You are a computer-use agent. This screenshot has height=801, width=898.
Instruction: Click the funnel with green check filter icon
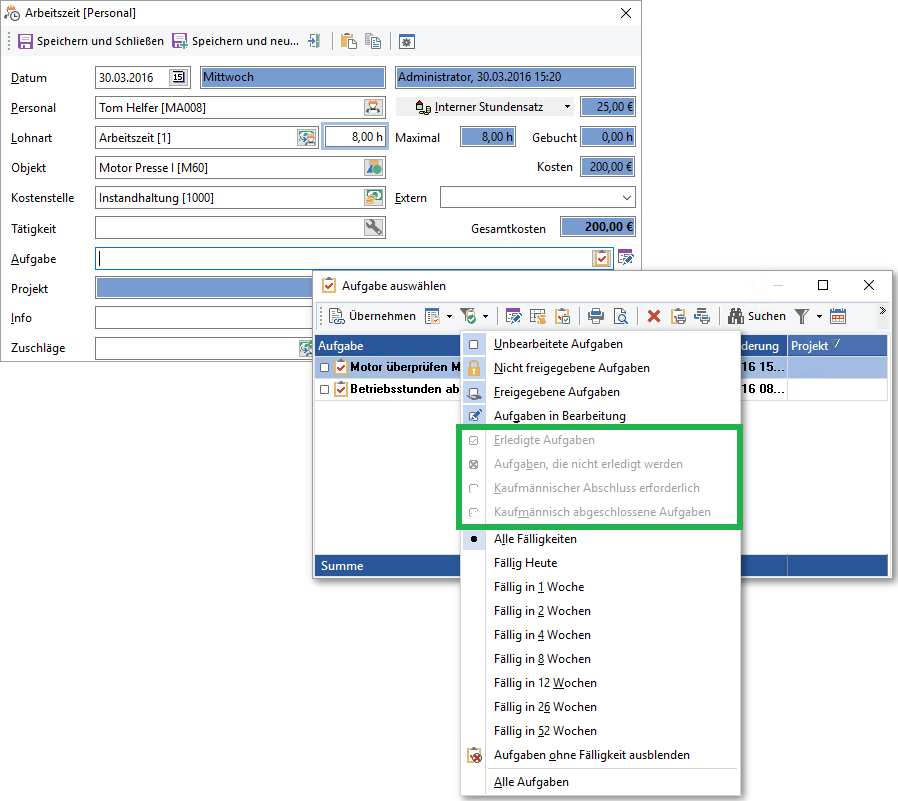[x=468, y=316]
